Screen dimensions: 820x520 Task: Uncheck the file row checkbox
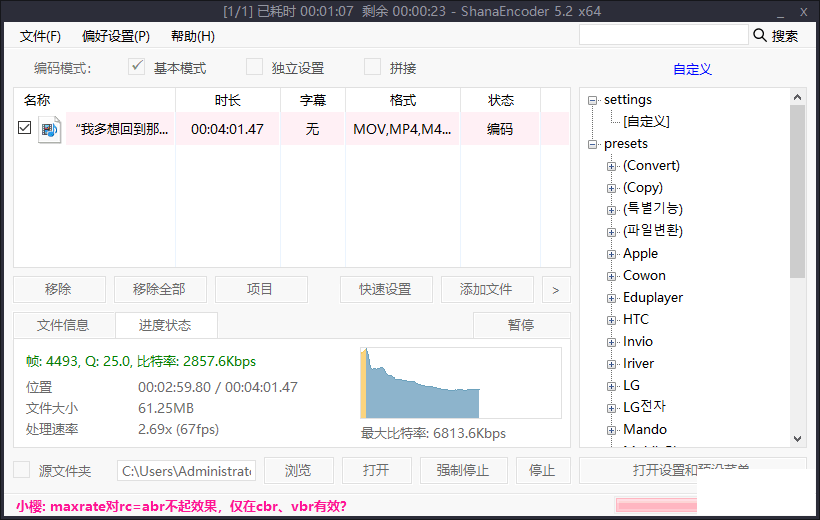(25, 128)
